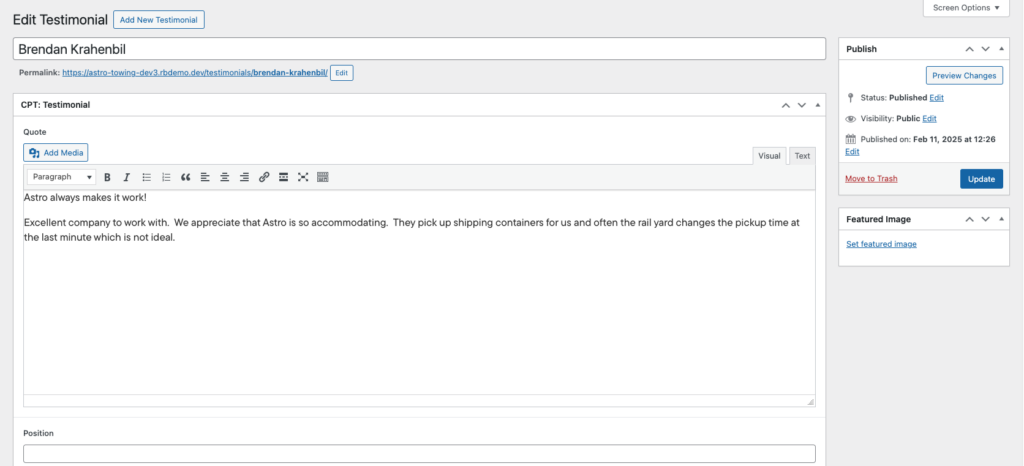Image resolution: width=1024 pixels, height=466 pixels.
Task: Click the insert/edit link icon
Action: point(264,177)
